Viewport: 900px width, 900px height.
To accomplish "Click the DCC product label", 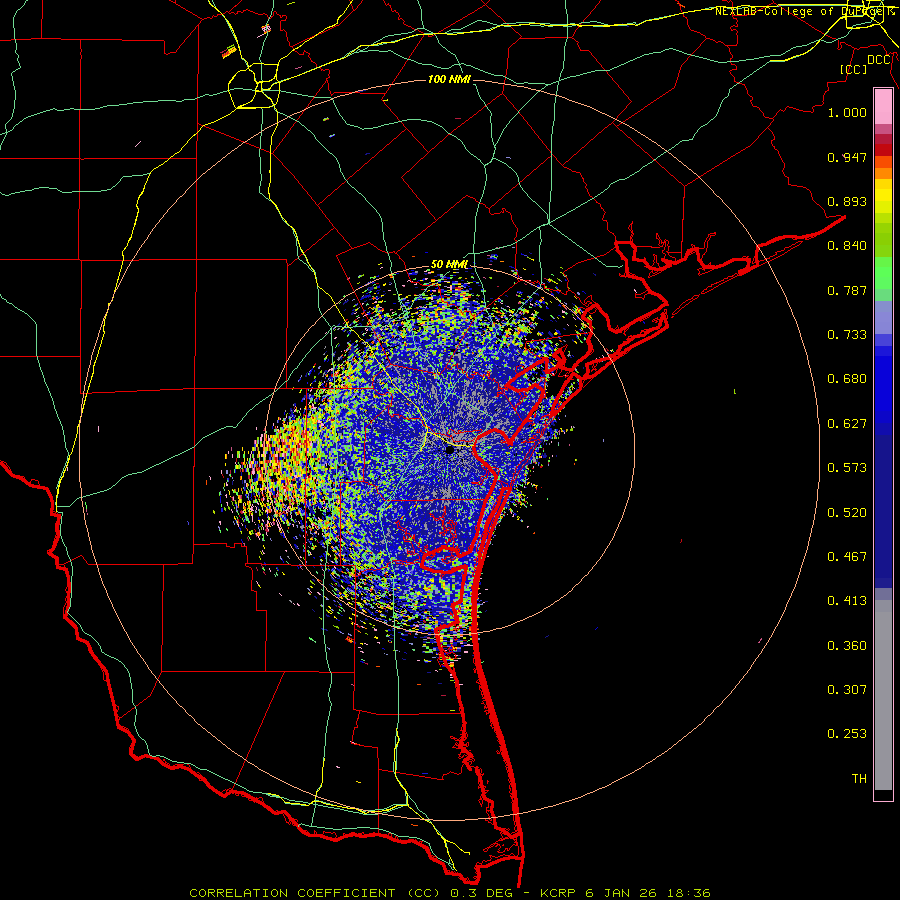I will 879,60.
